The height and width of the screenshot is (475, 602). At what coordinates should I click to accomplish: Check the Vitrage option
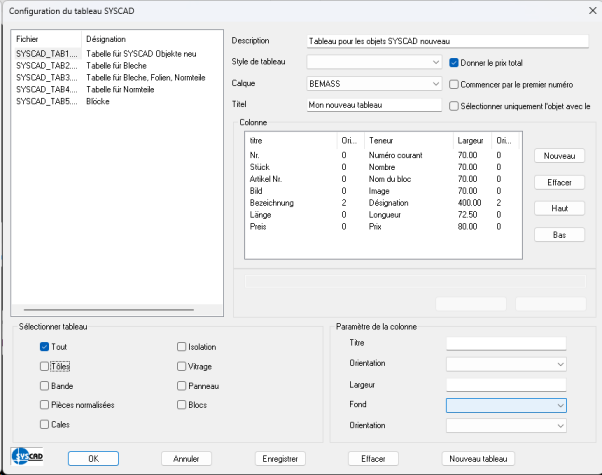(x=182, y=366)
